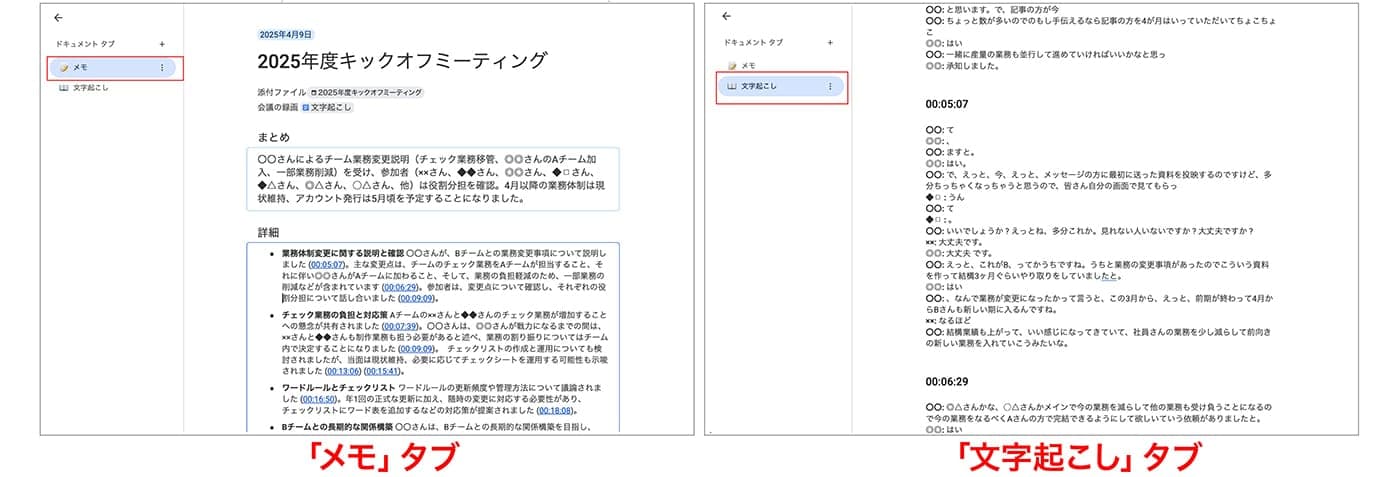Add a document tab using right panel plus
1400x477 pixels.
829,43
